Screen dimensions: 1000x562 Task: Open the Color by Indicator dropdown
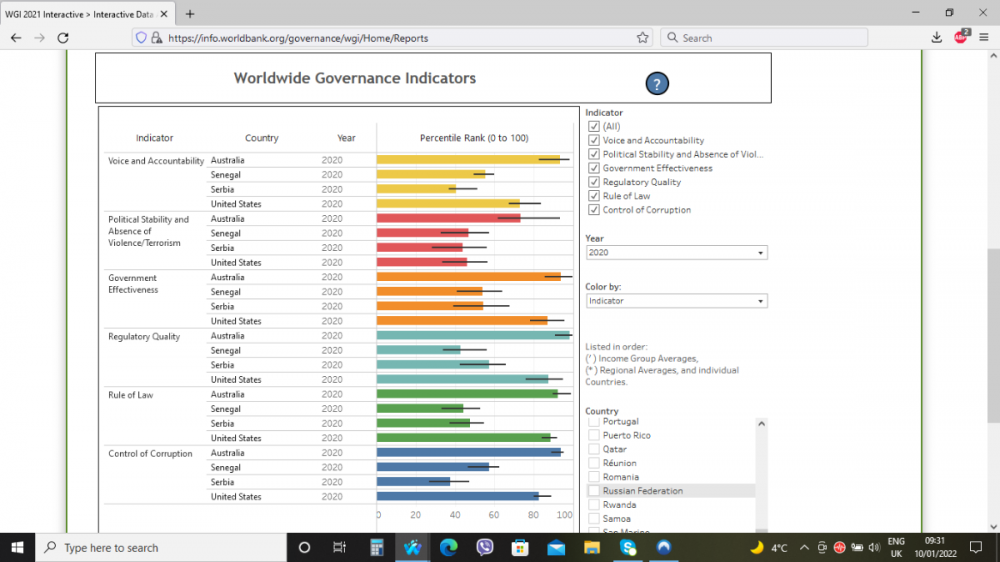676,301
